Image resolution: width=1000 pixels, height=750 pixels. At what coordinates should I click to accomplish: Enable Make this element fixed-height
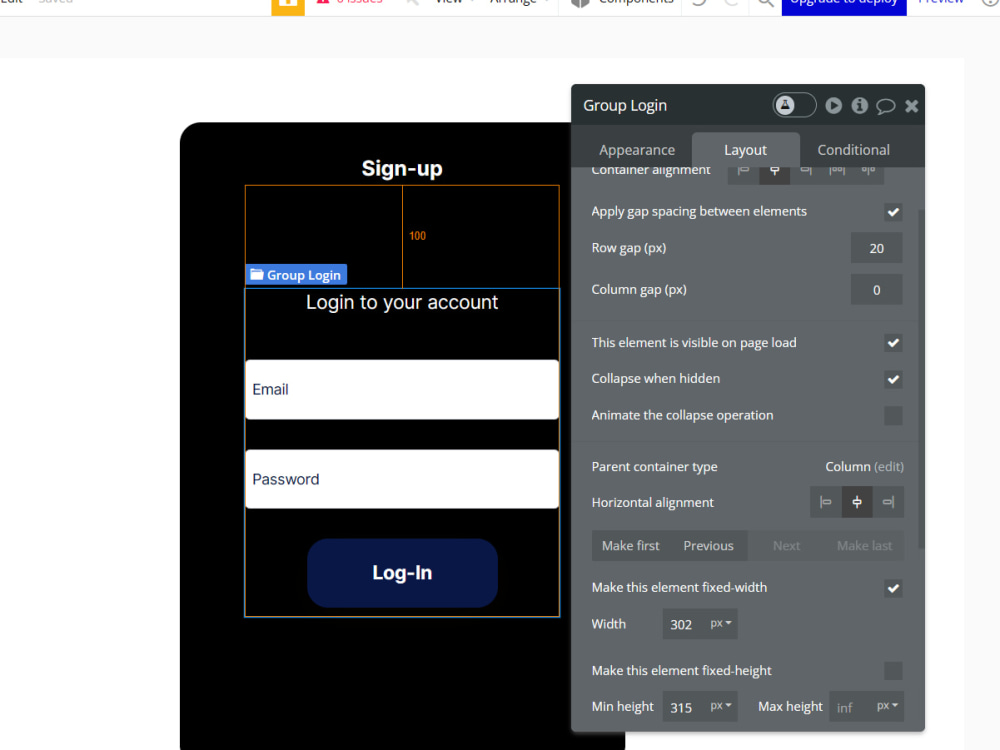[x=893, y=671]
